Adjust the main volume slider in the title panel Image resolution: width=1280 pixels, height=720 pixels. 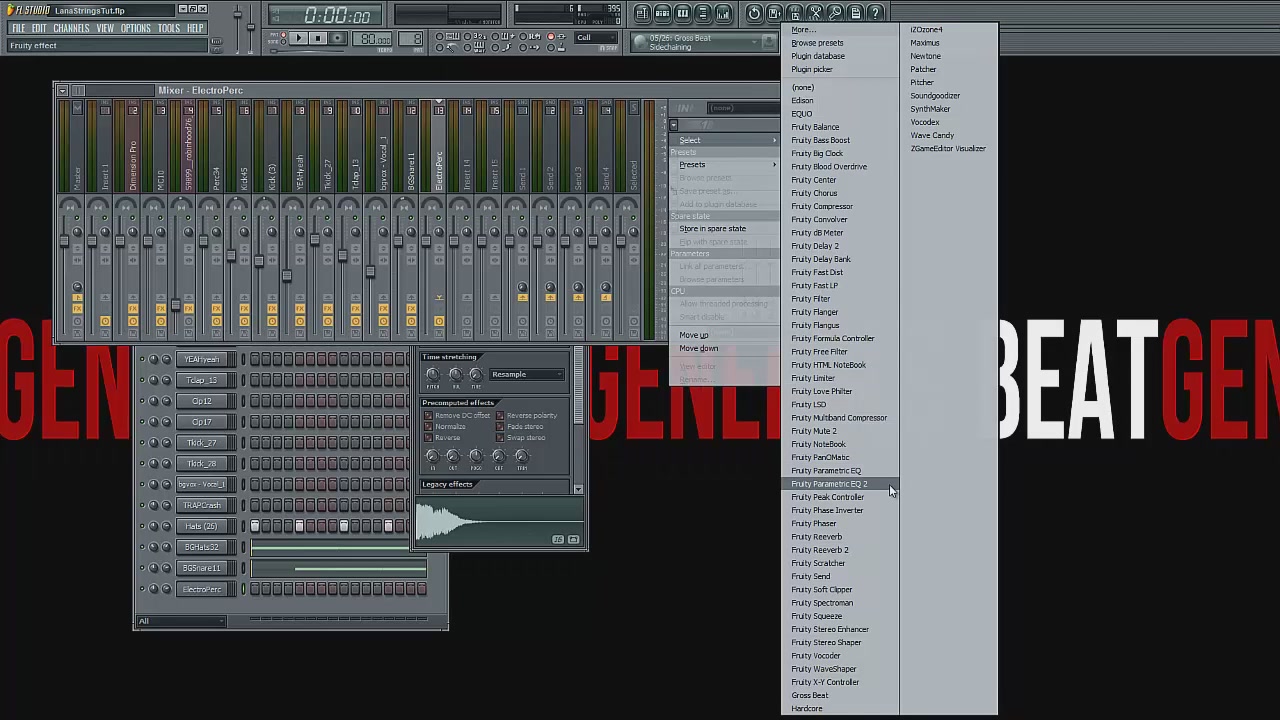tap(237, 16)
